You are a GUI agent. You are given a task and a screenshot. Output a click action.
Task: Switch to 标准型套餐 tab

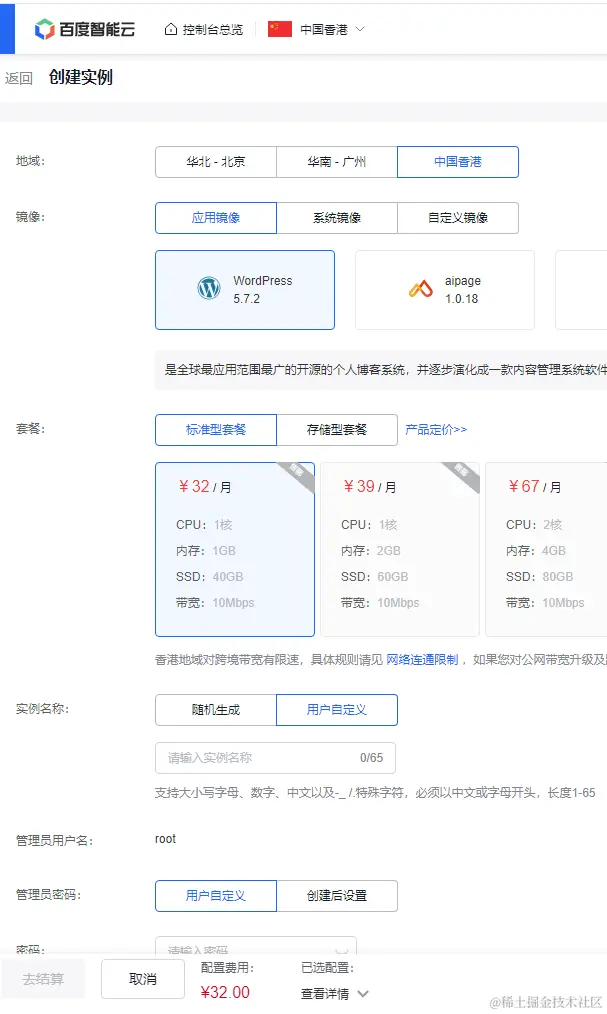click(216, 430)
